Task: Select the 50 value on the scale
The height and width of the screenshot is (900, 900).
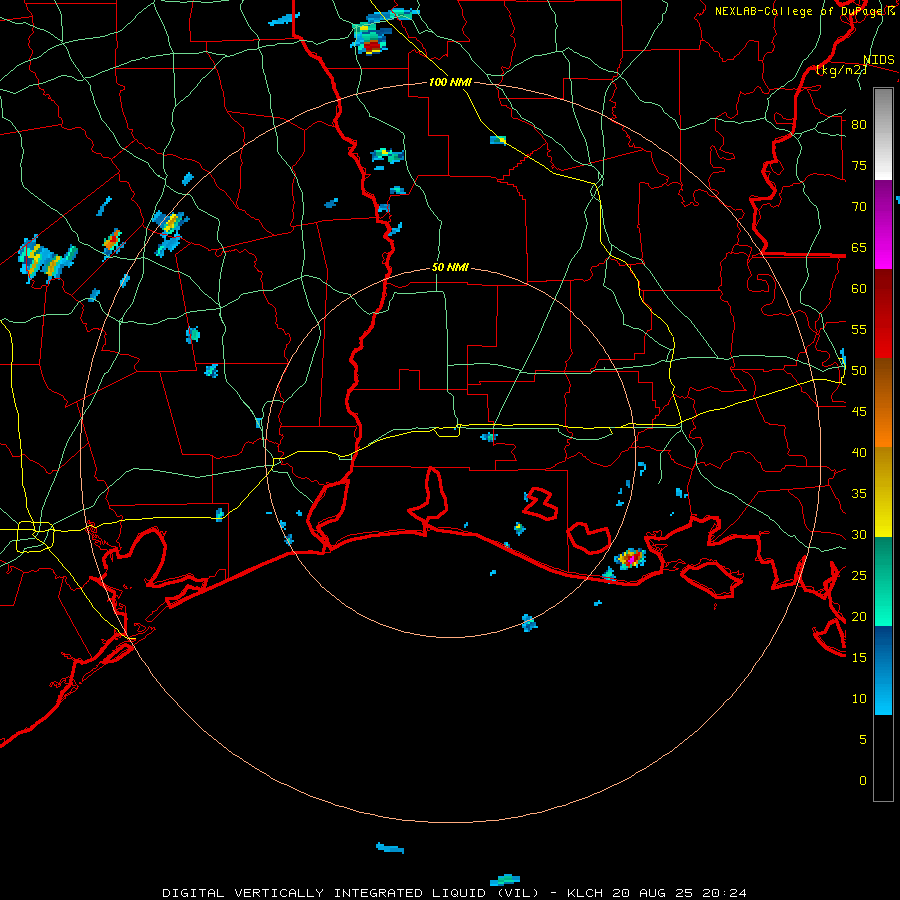Action: click(859, 371)
